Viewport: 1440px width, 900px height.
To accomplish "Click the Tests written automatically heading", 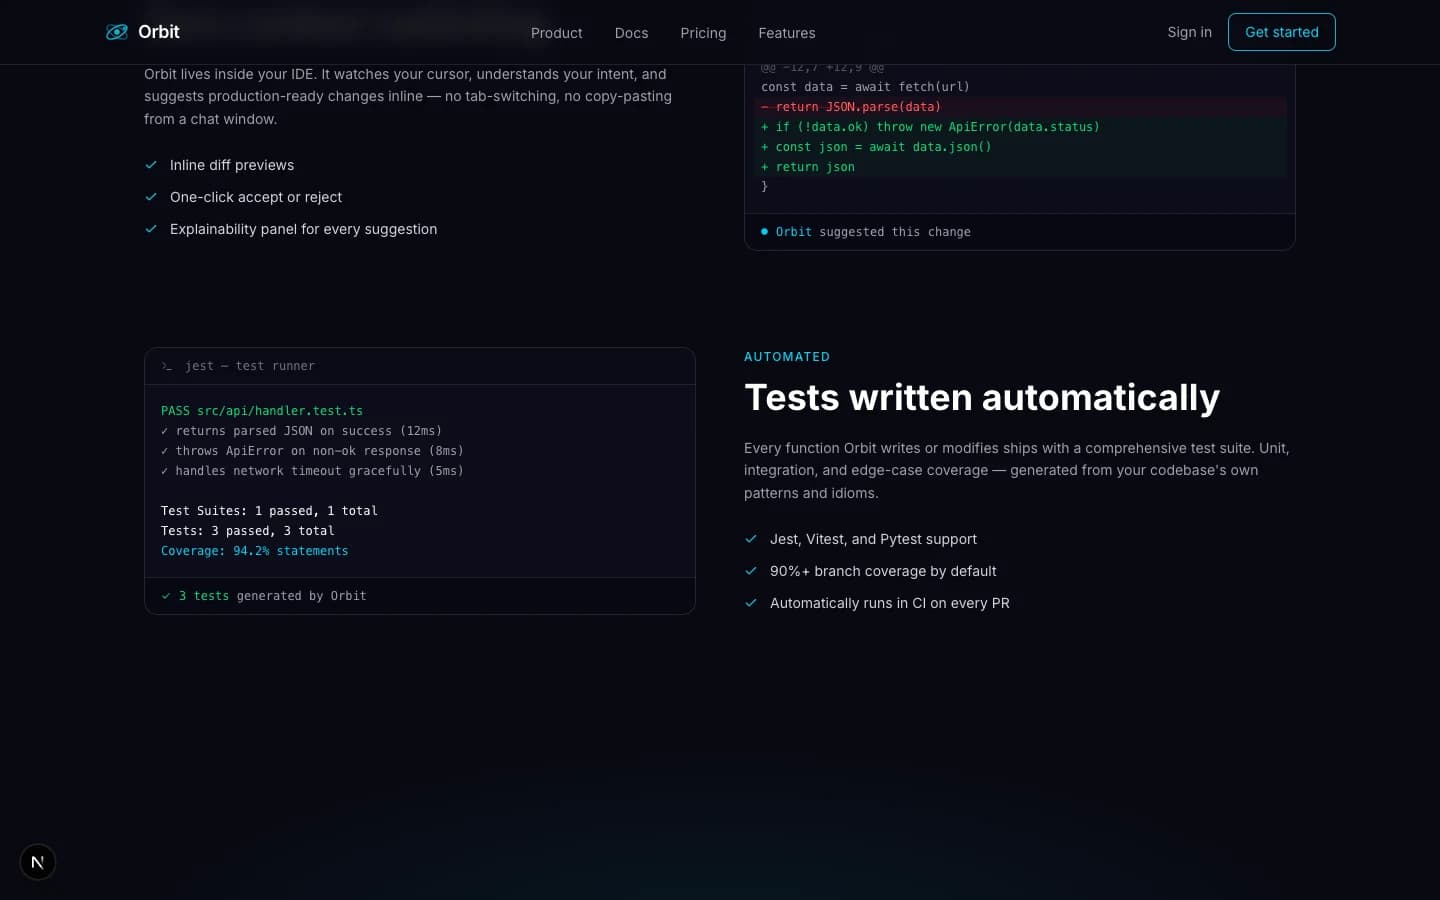I will (982, 397).
